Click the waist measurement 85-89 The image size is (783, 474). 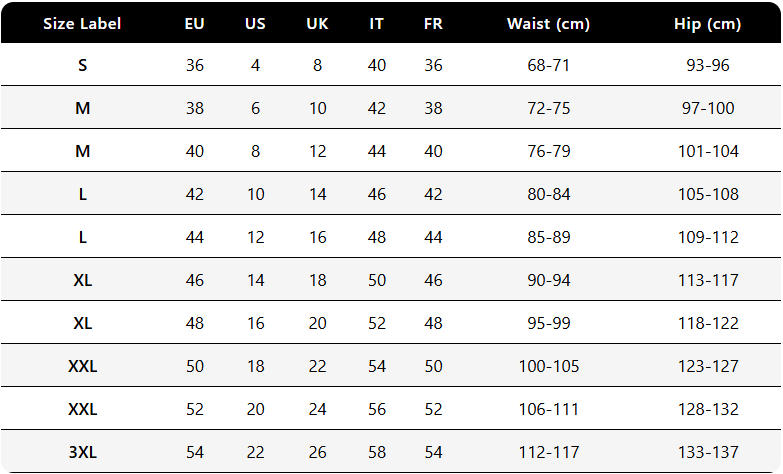[x=549, y=238]
